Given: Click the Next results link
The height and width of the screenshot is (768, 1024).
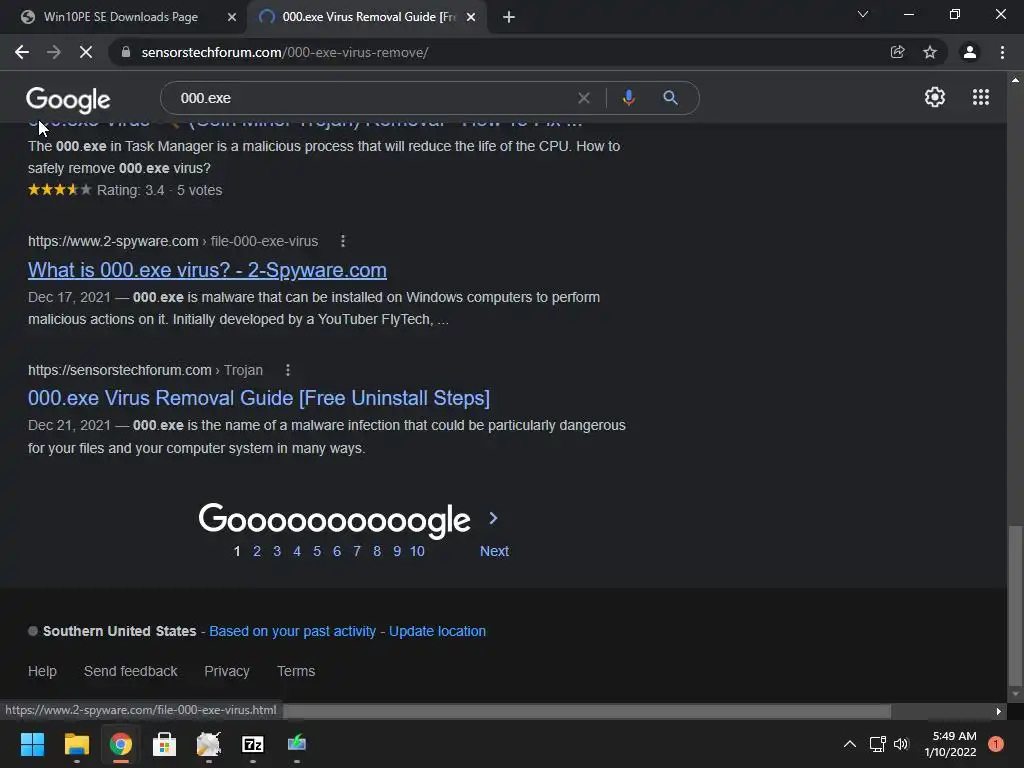Looking at the screenshot, I should click(494, 551).
